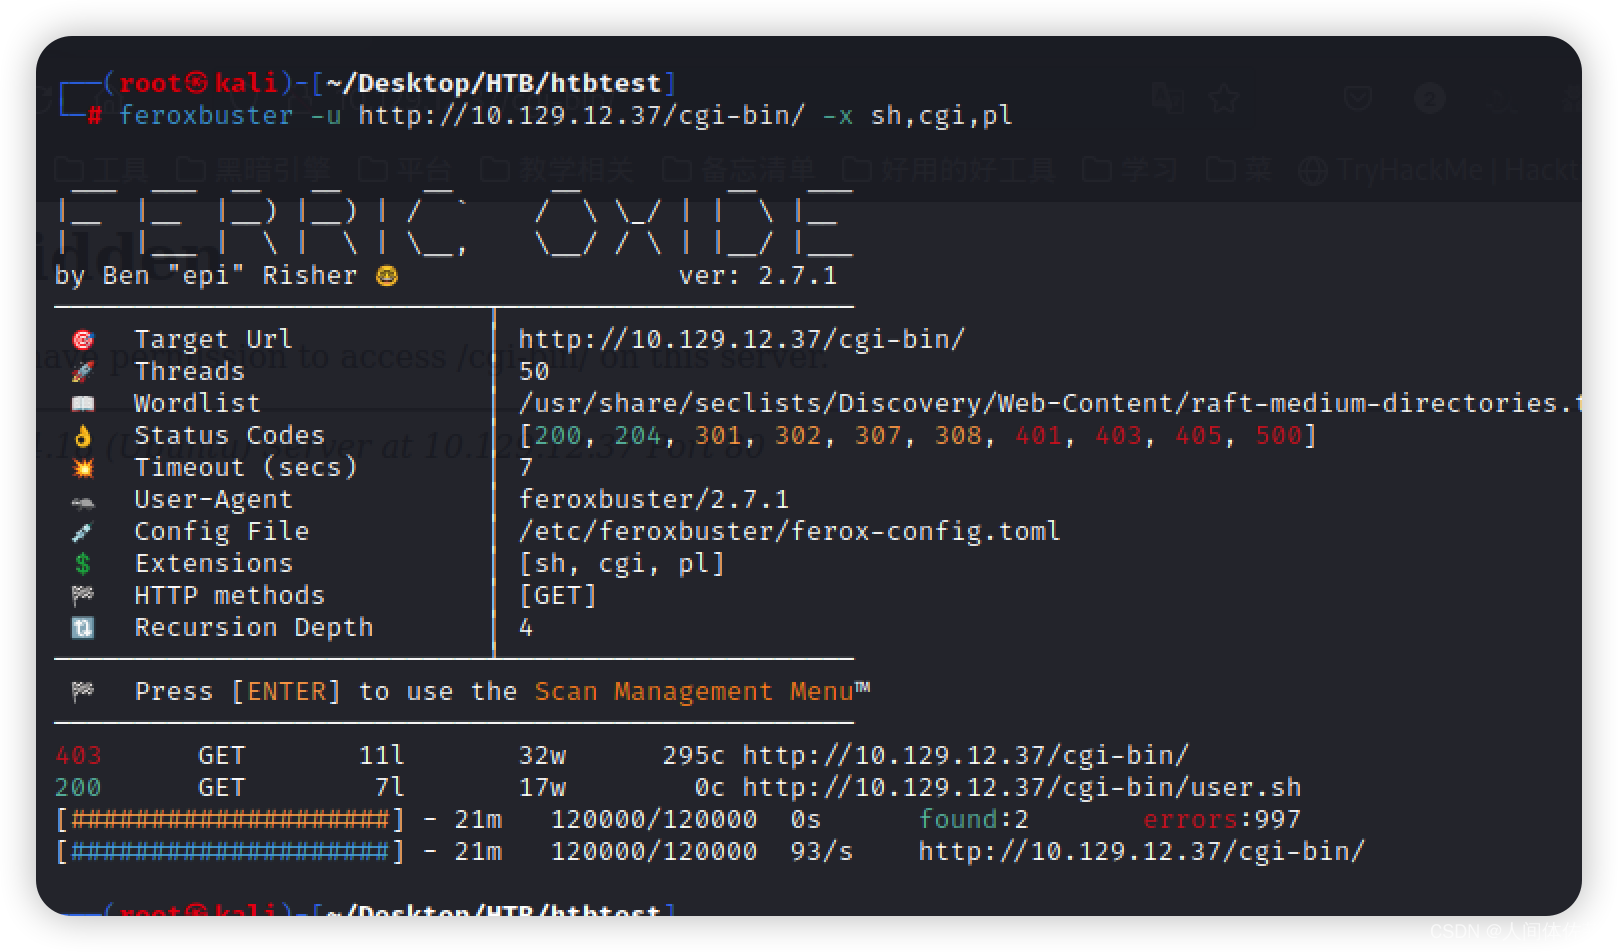This screenshot has width=1618, height=952.
Task: Click status code '204' in the Status Codes list
Action: [x=638, y=436]
